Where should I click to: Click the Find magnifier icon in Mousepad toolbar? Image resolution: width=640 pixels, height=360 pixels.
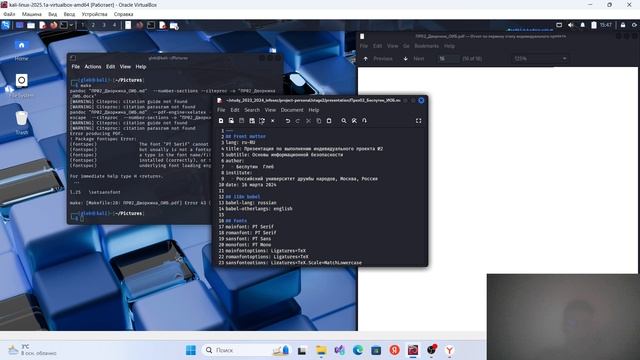[x=344, y=121]
